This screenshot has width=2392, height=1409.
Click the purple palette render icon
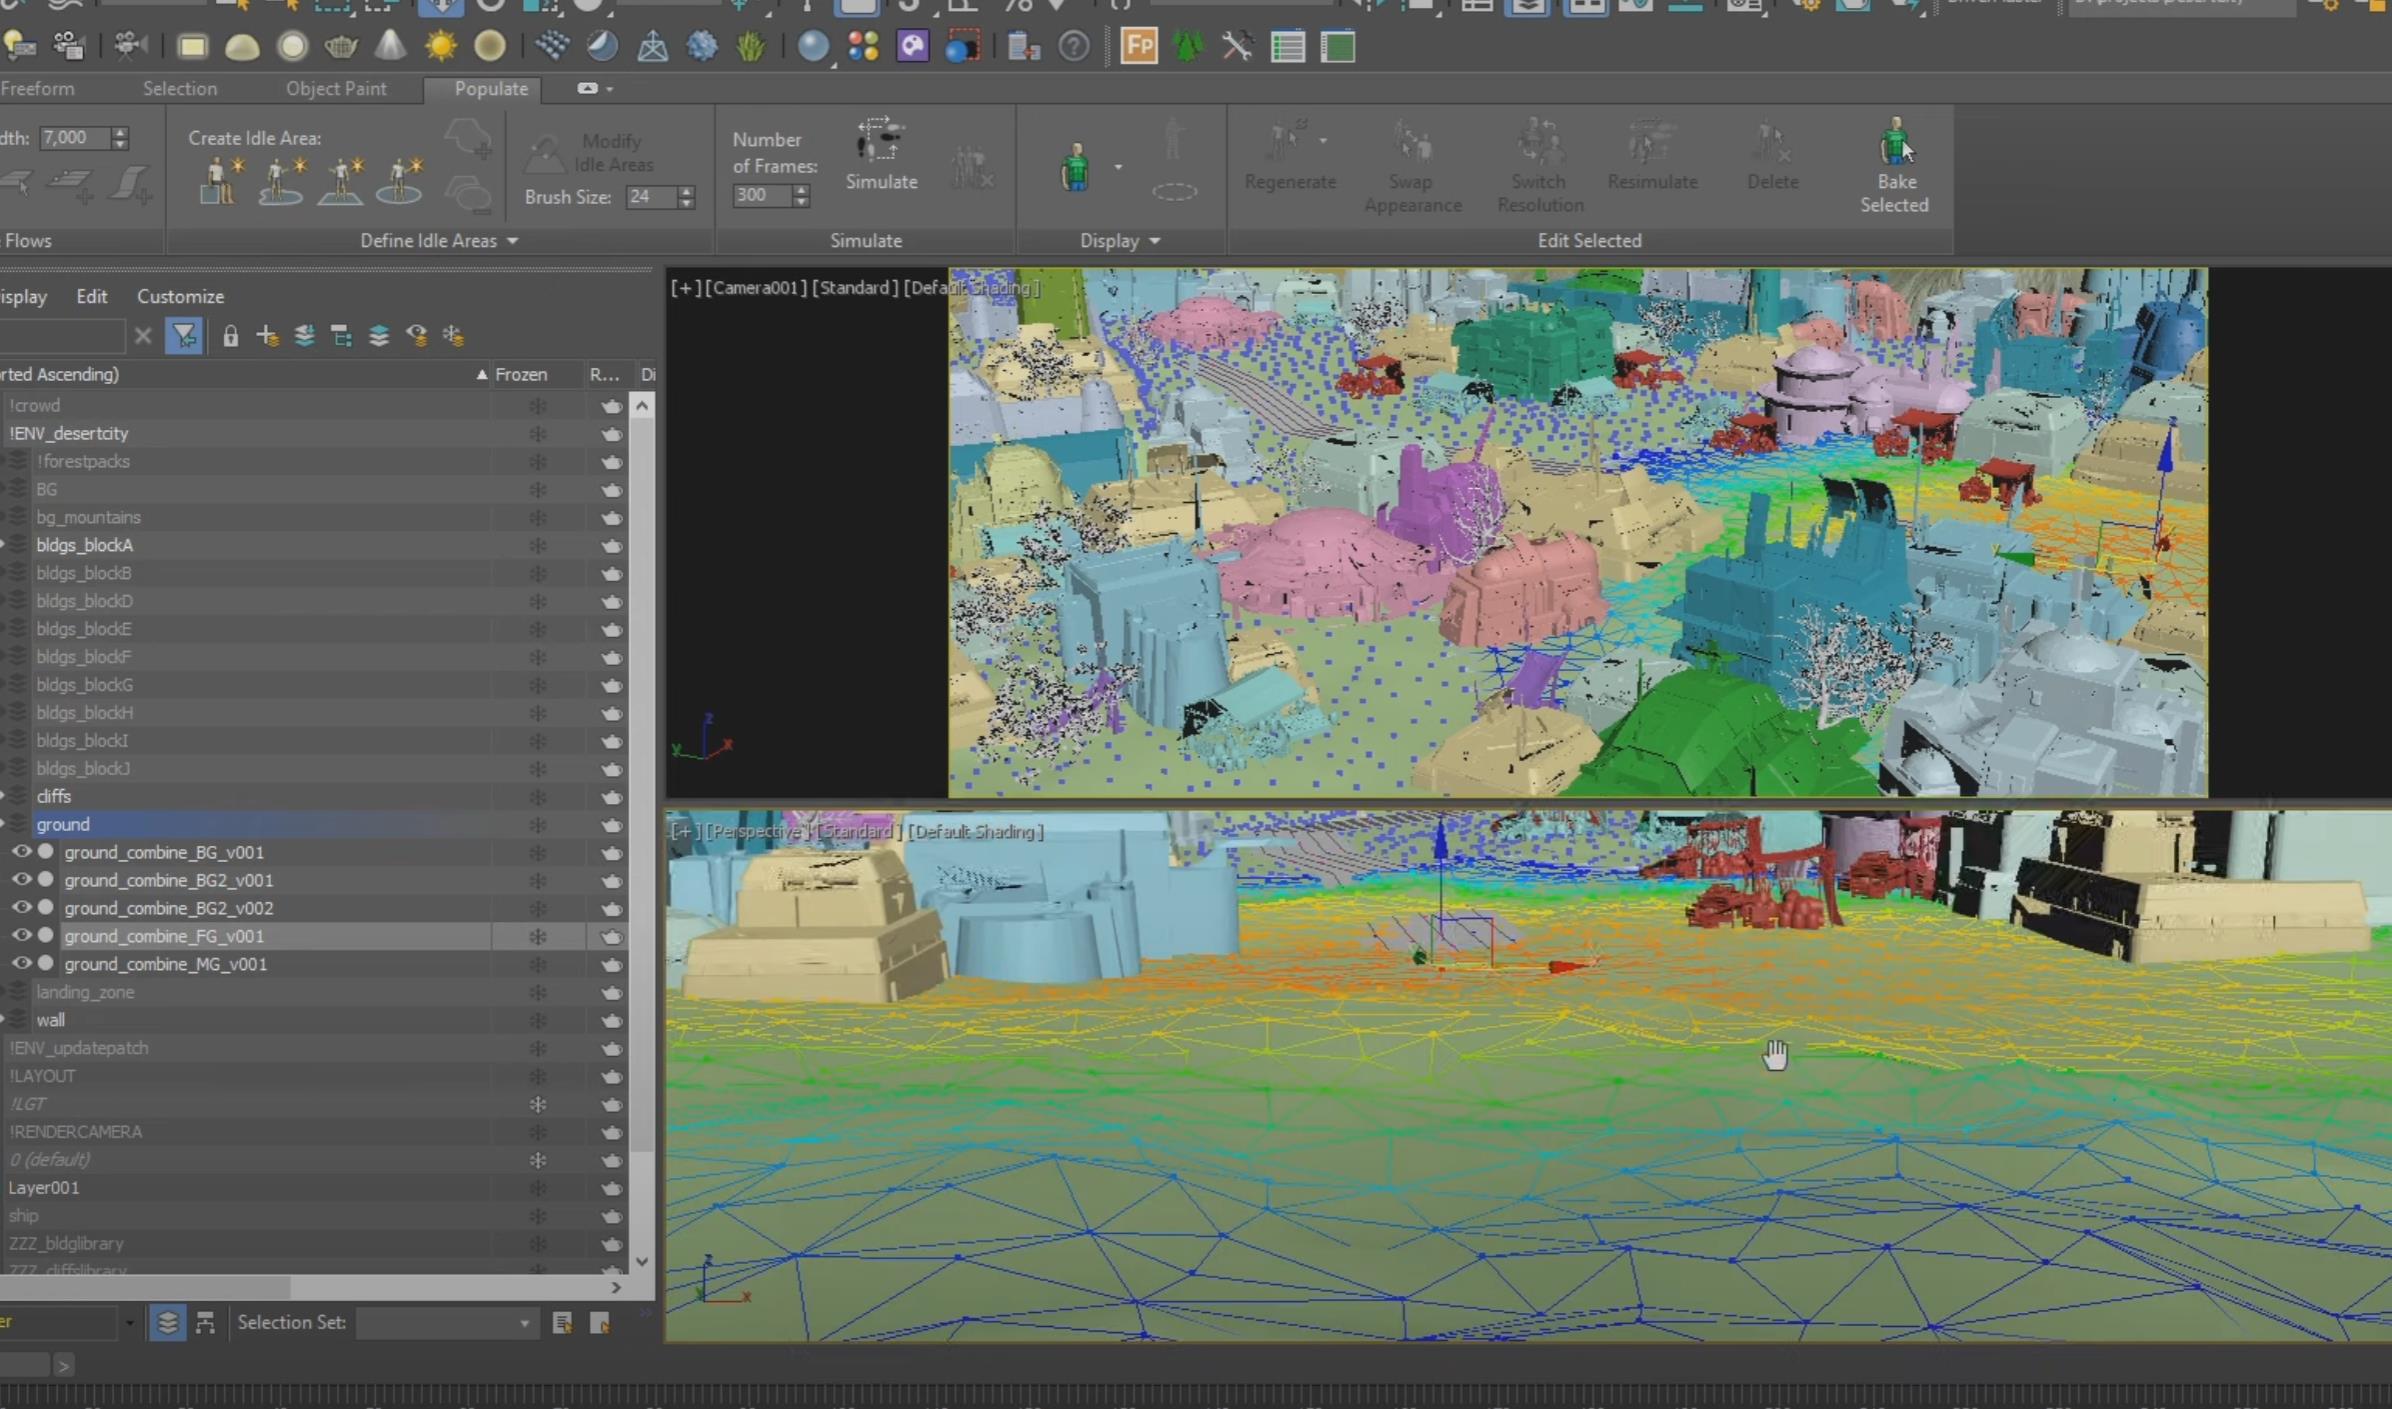pyautogui.click(x=912, y=46)
